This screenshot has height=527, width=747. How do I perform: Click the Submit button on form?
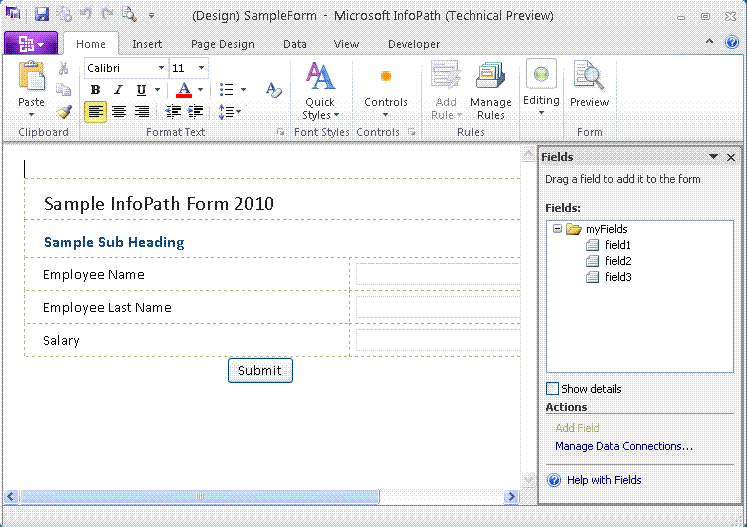tap(260, 370)
